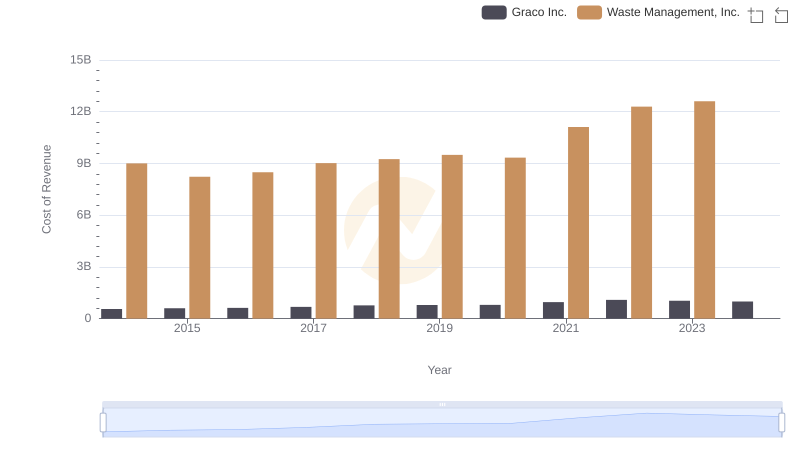Click the Waste Management bar for 2015
This screenshot has width=800, height=461.
[x=199, y=247]
